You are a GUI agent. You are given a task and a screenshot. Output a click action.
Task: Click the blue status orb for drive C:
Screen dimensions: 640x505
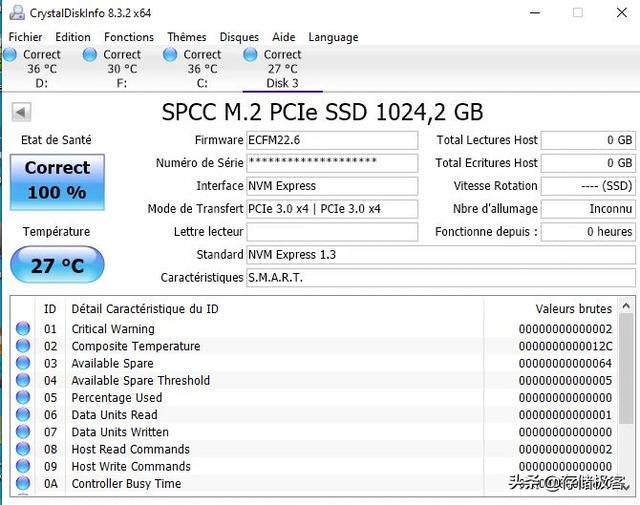pyautogui.click(x=170, y=54)
